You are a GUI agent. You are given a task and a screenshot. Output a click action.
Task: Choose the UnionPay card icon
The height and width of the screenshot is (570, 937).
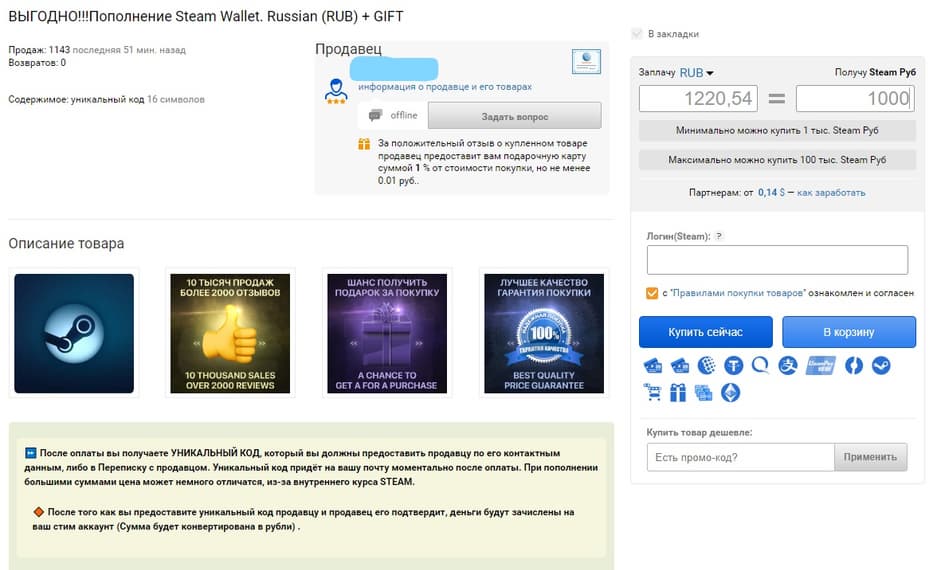tap(820, 365)
